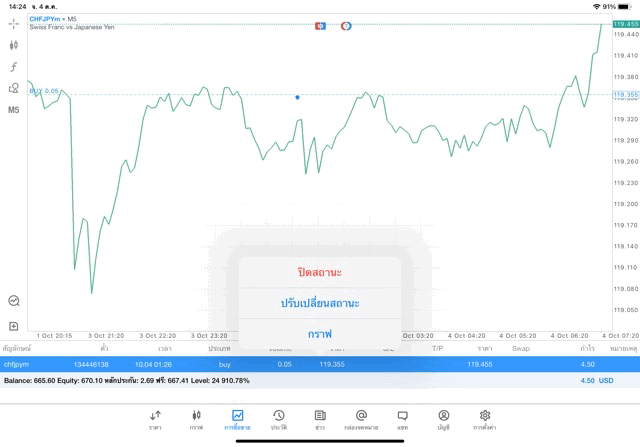Open the M5 timeframe selector
Screen dimensions: 640x447
click(x=14, y=110)
